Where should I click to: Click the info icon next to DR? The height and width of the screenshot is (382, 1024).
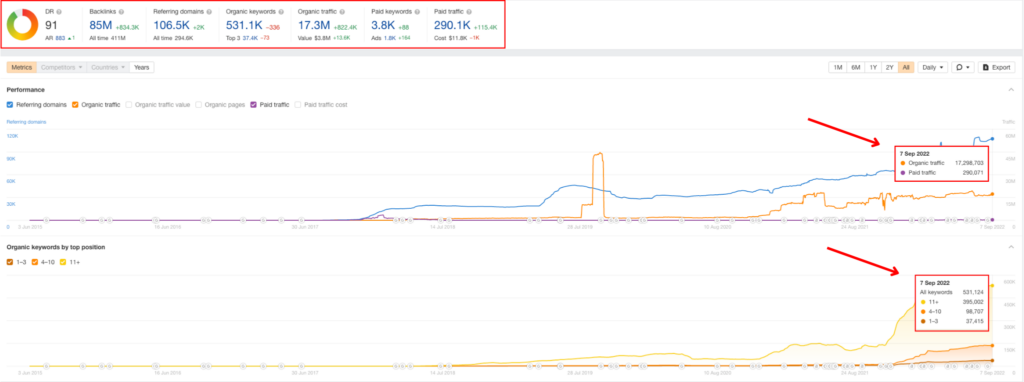[x=58, y=12]
